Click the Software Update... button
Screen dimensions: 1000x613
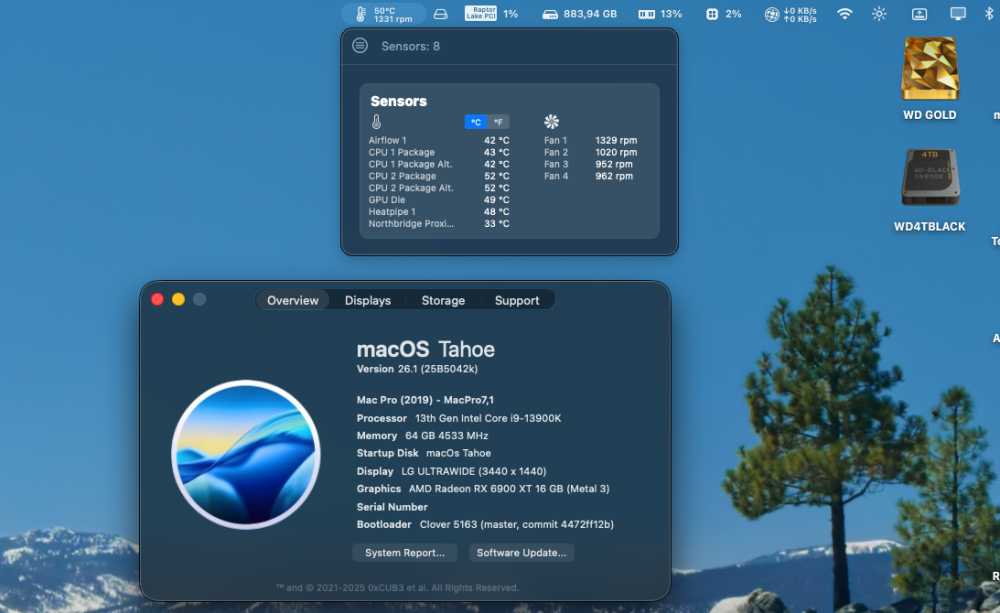coord(521,553)
